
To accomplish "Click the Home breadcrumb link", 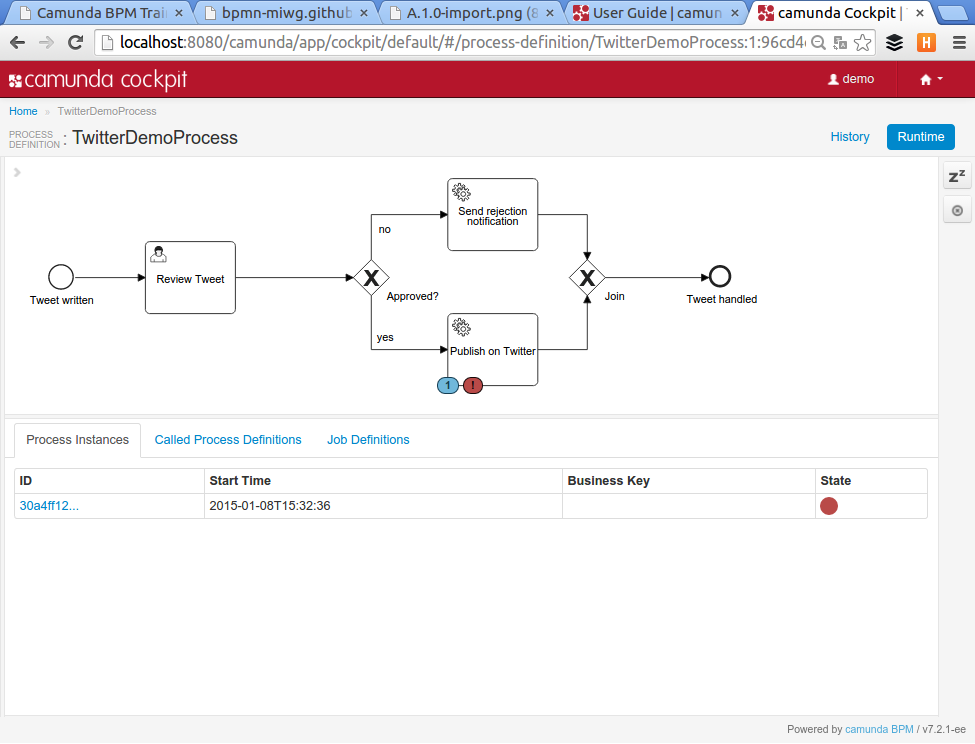I will coord(23,111).
